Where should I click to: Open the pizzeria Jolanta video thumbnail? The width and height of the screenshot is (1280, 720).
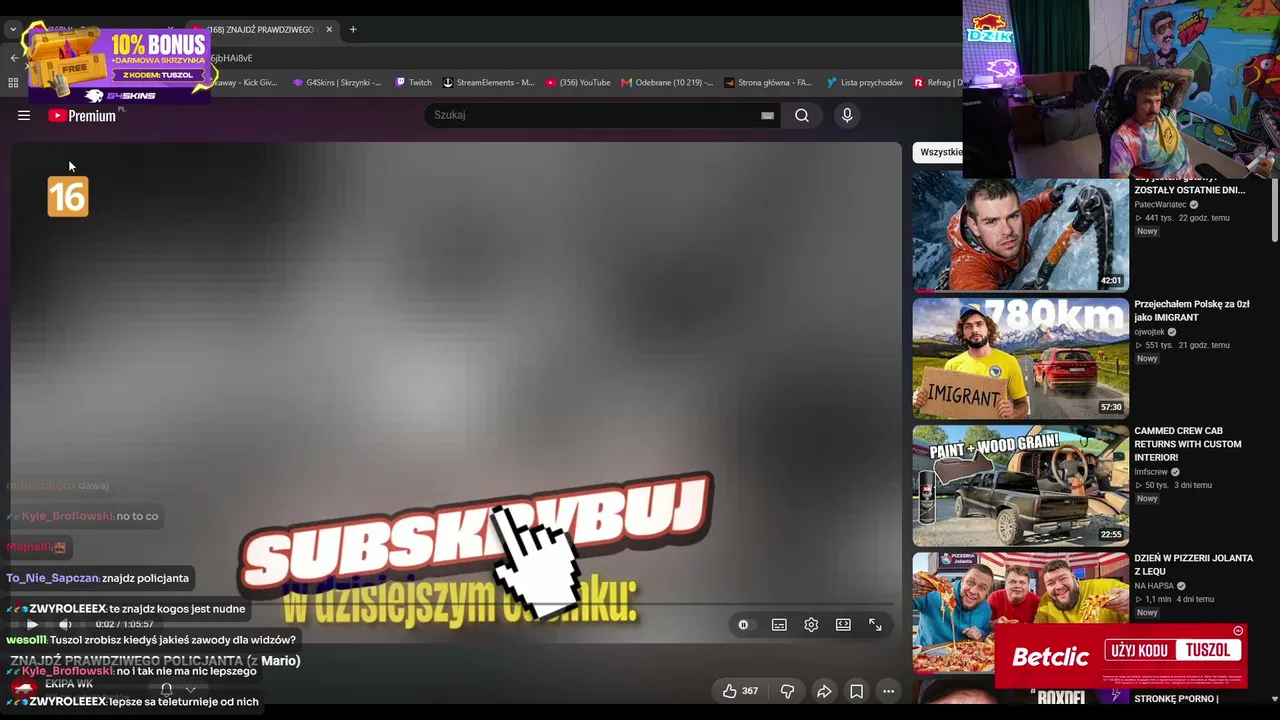(1020, 613)
